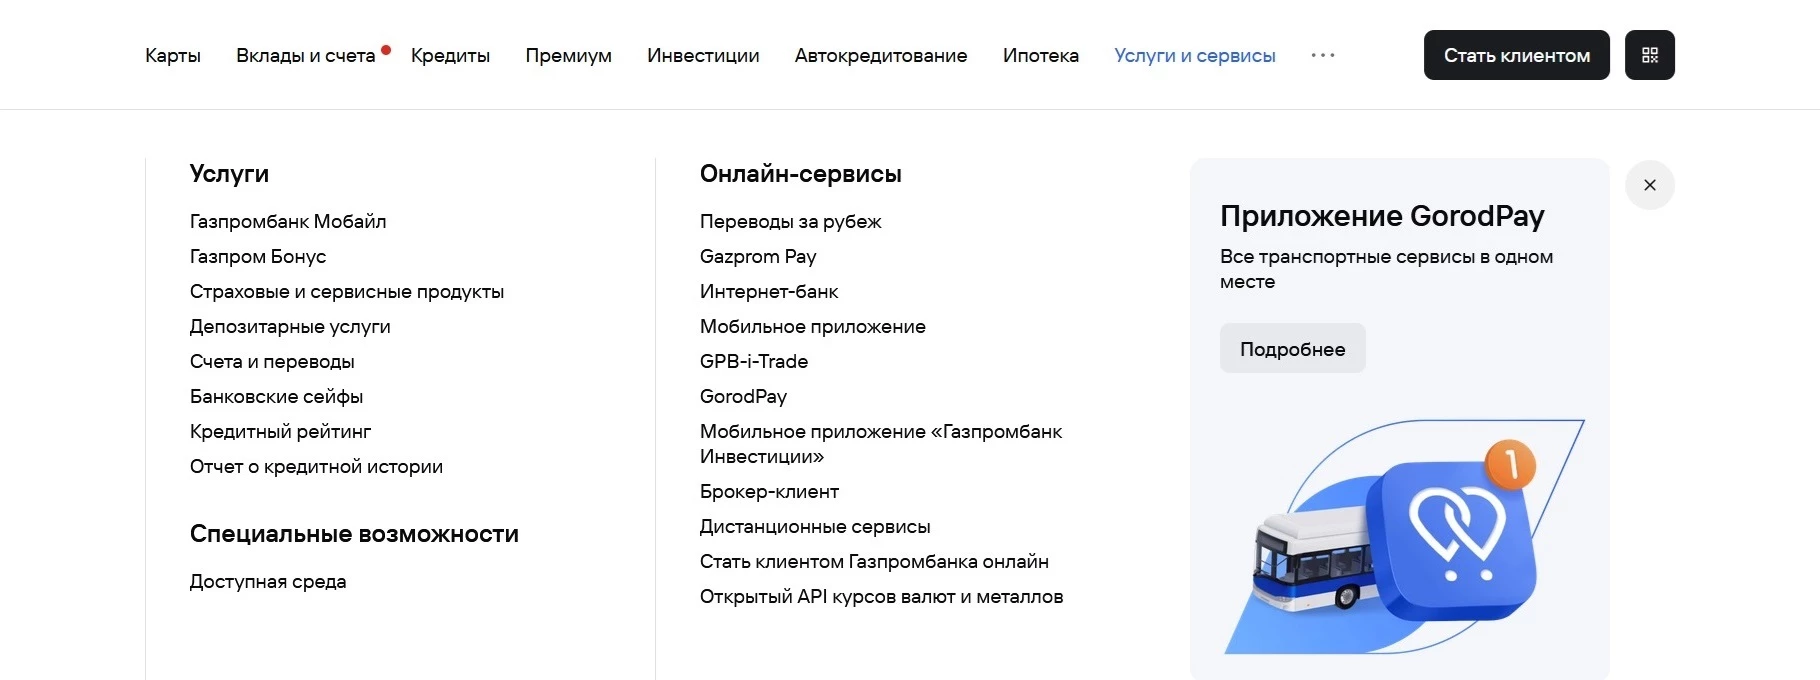
Task: Click the Gazprom Pay link
Action: (757, 256)
